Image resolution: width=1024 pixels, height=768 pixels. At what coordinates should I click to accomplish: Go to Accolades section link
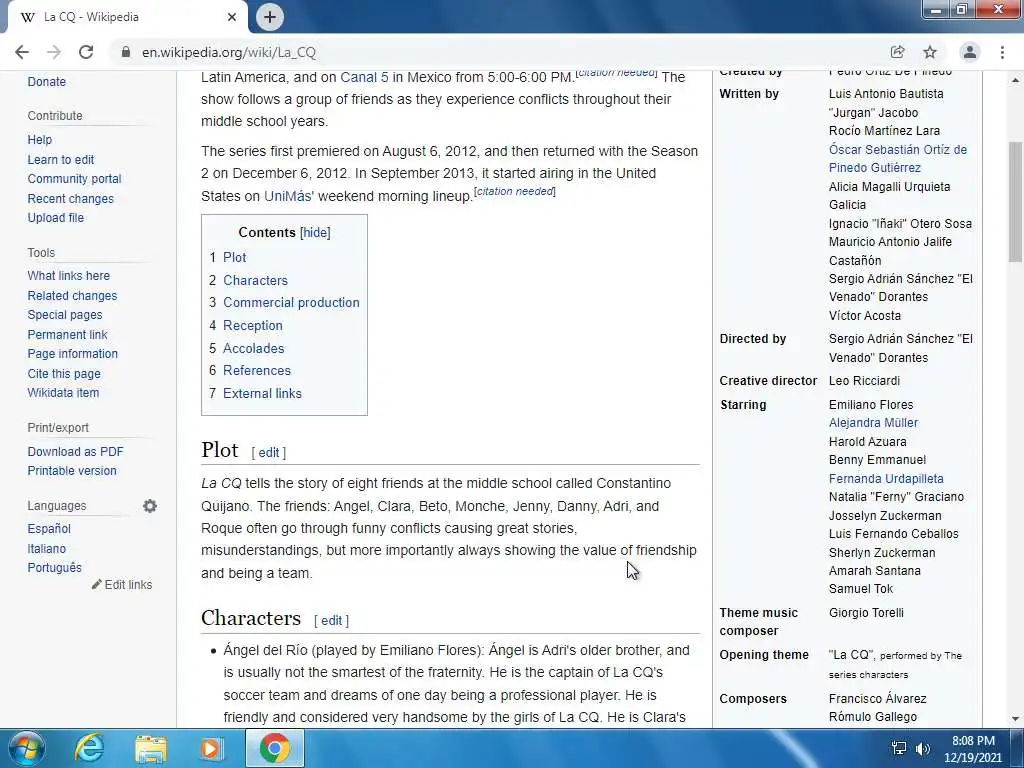pos(253,348)
